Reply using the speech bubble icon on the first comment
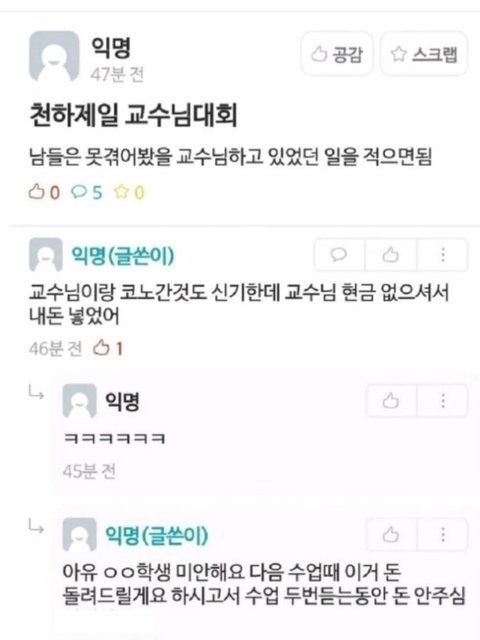This screenshot has width=480, height=640. 339,255
